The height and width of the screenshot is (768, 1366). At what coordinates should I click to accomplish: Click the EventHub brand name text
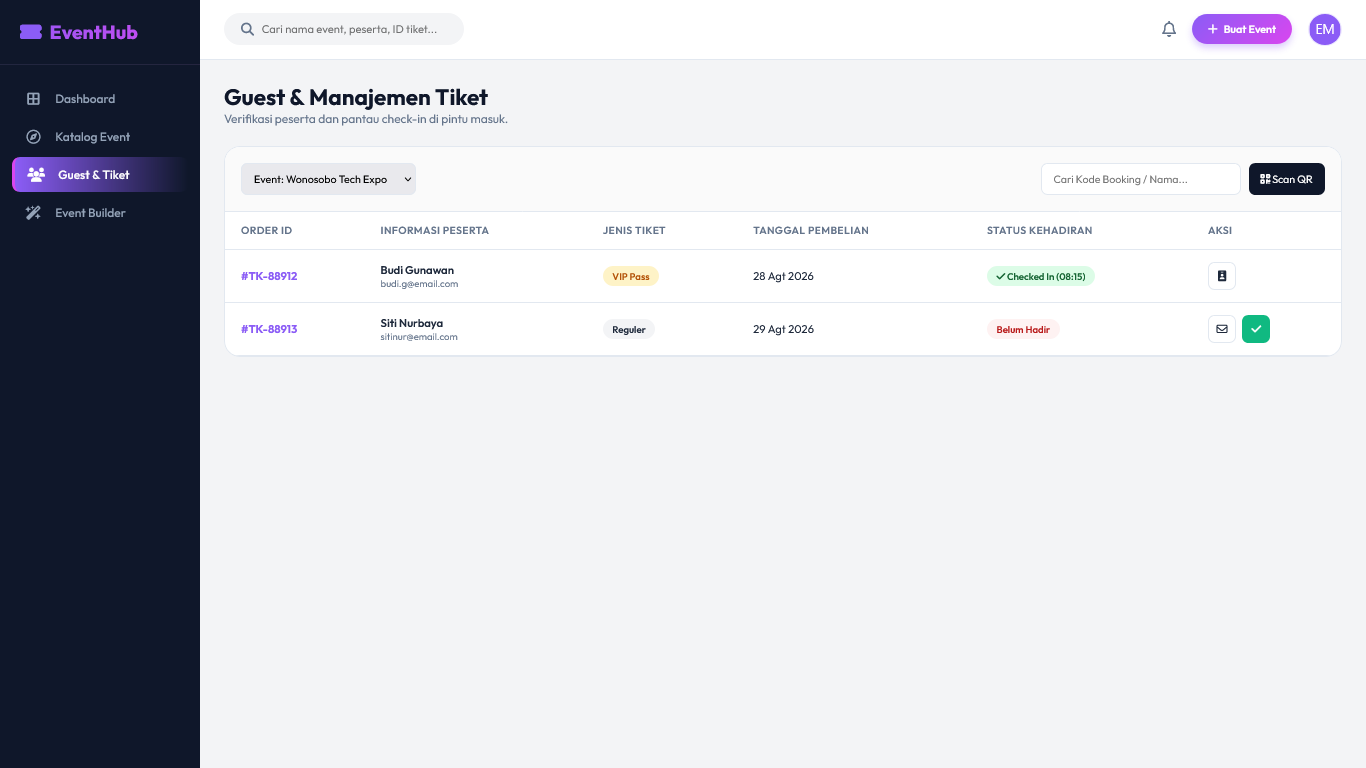click(94, 32)
